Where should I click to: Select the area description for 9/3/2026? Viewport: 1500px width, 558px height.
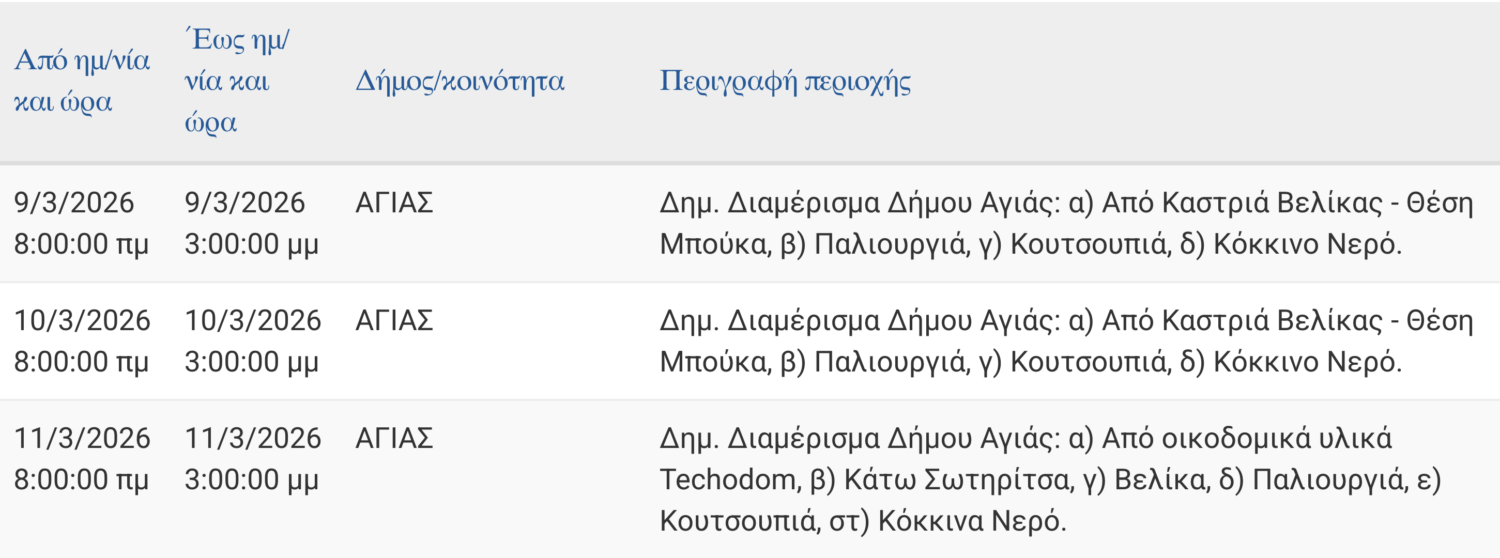click(x=1066, y=223)
